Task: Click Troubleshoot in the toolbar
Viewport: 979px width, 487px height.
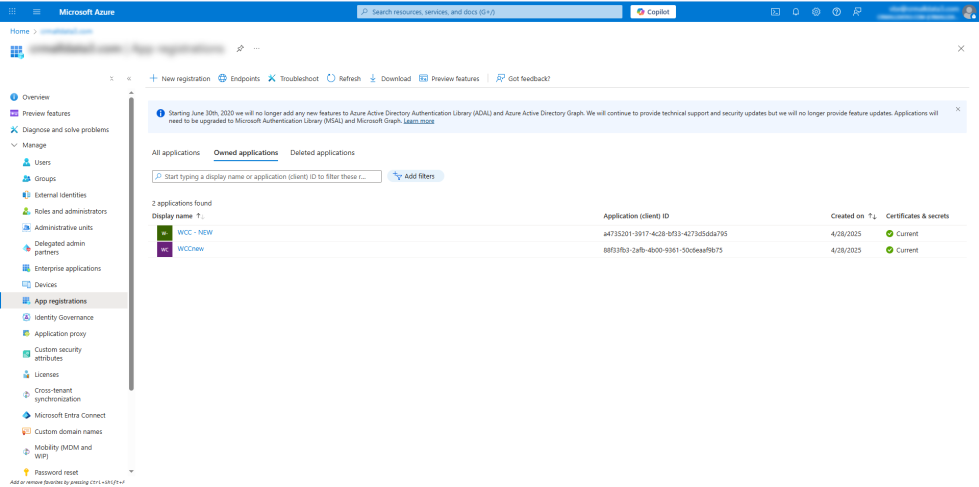Action: coord(293,79)
